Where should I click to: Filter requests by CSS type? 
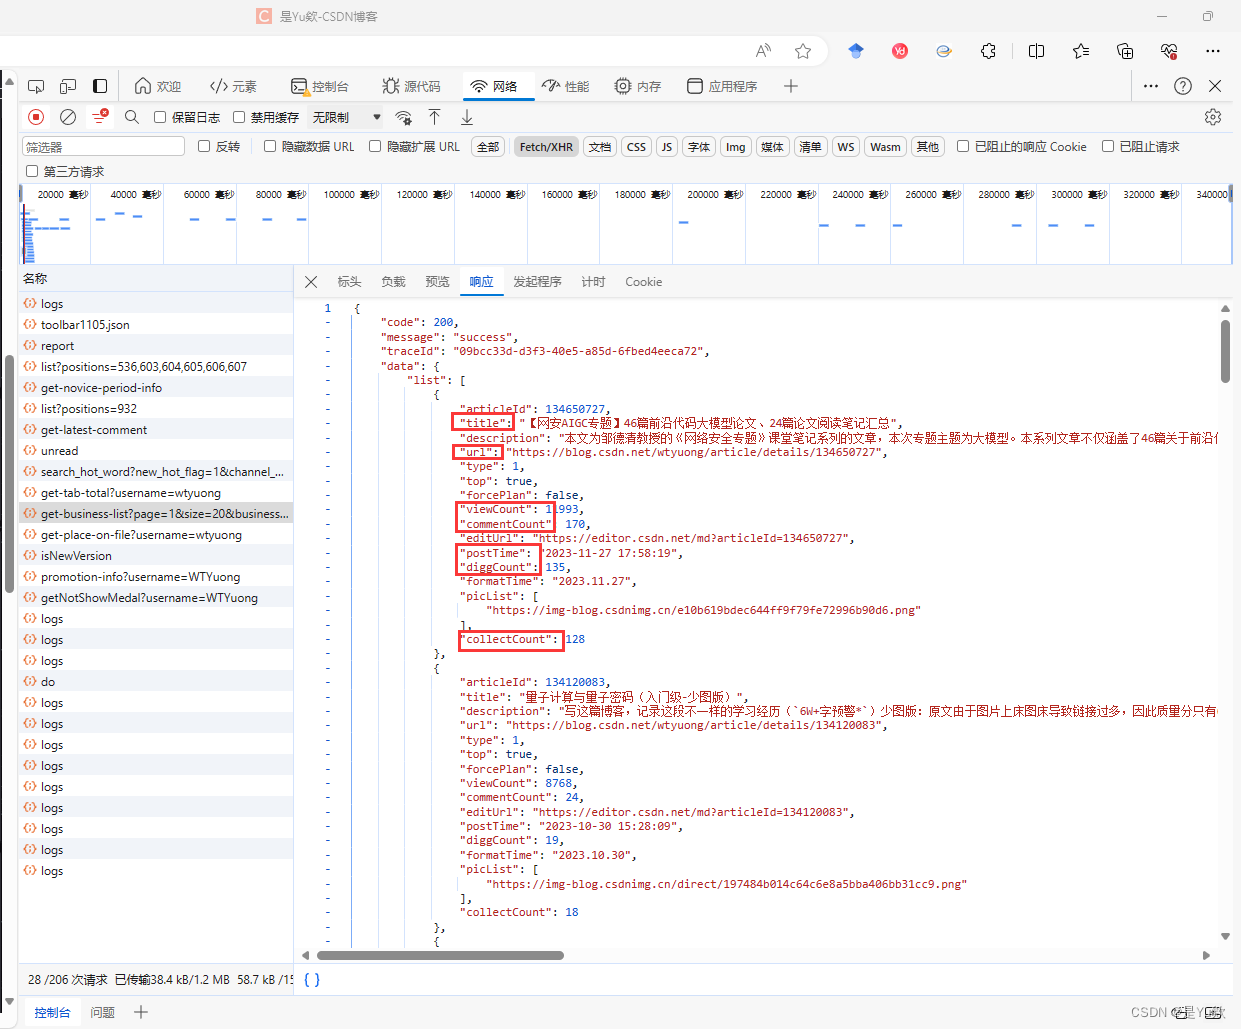coord(636,147)
